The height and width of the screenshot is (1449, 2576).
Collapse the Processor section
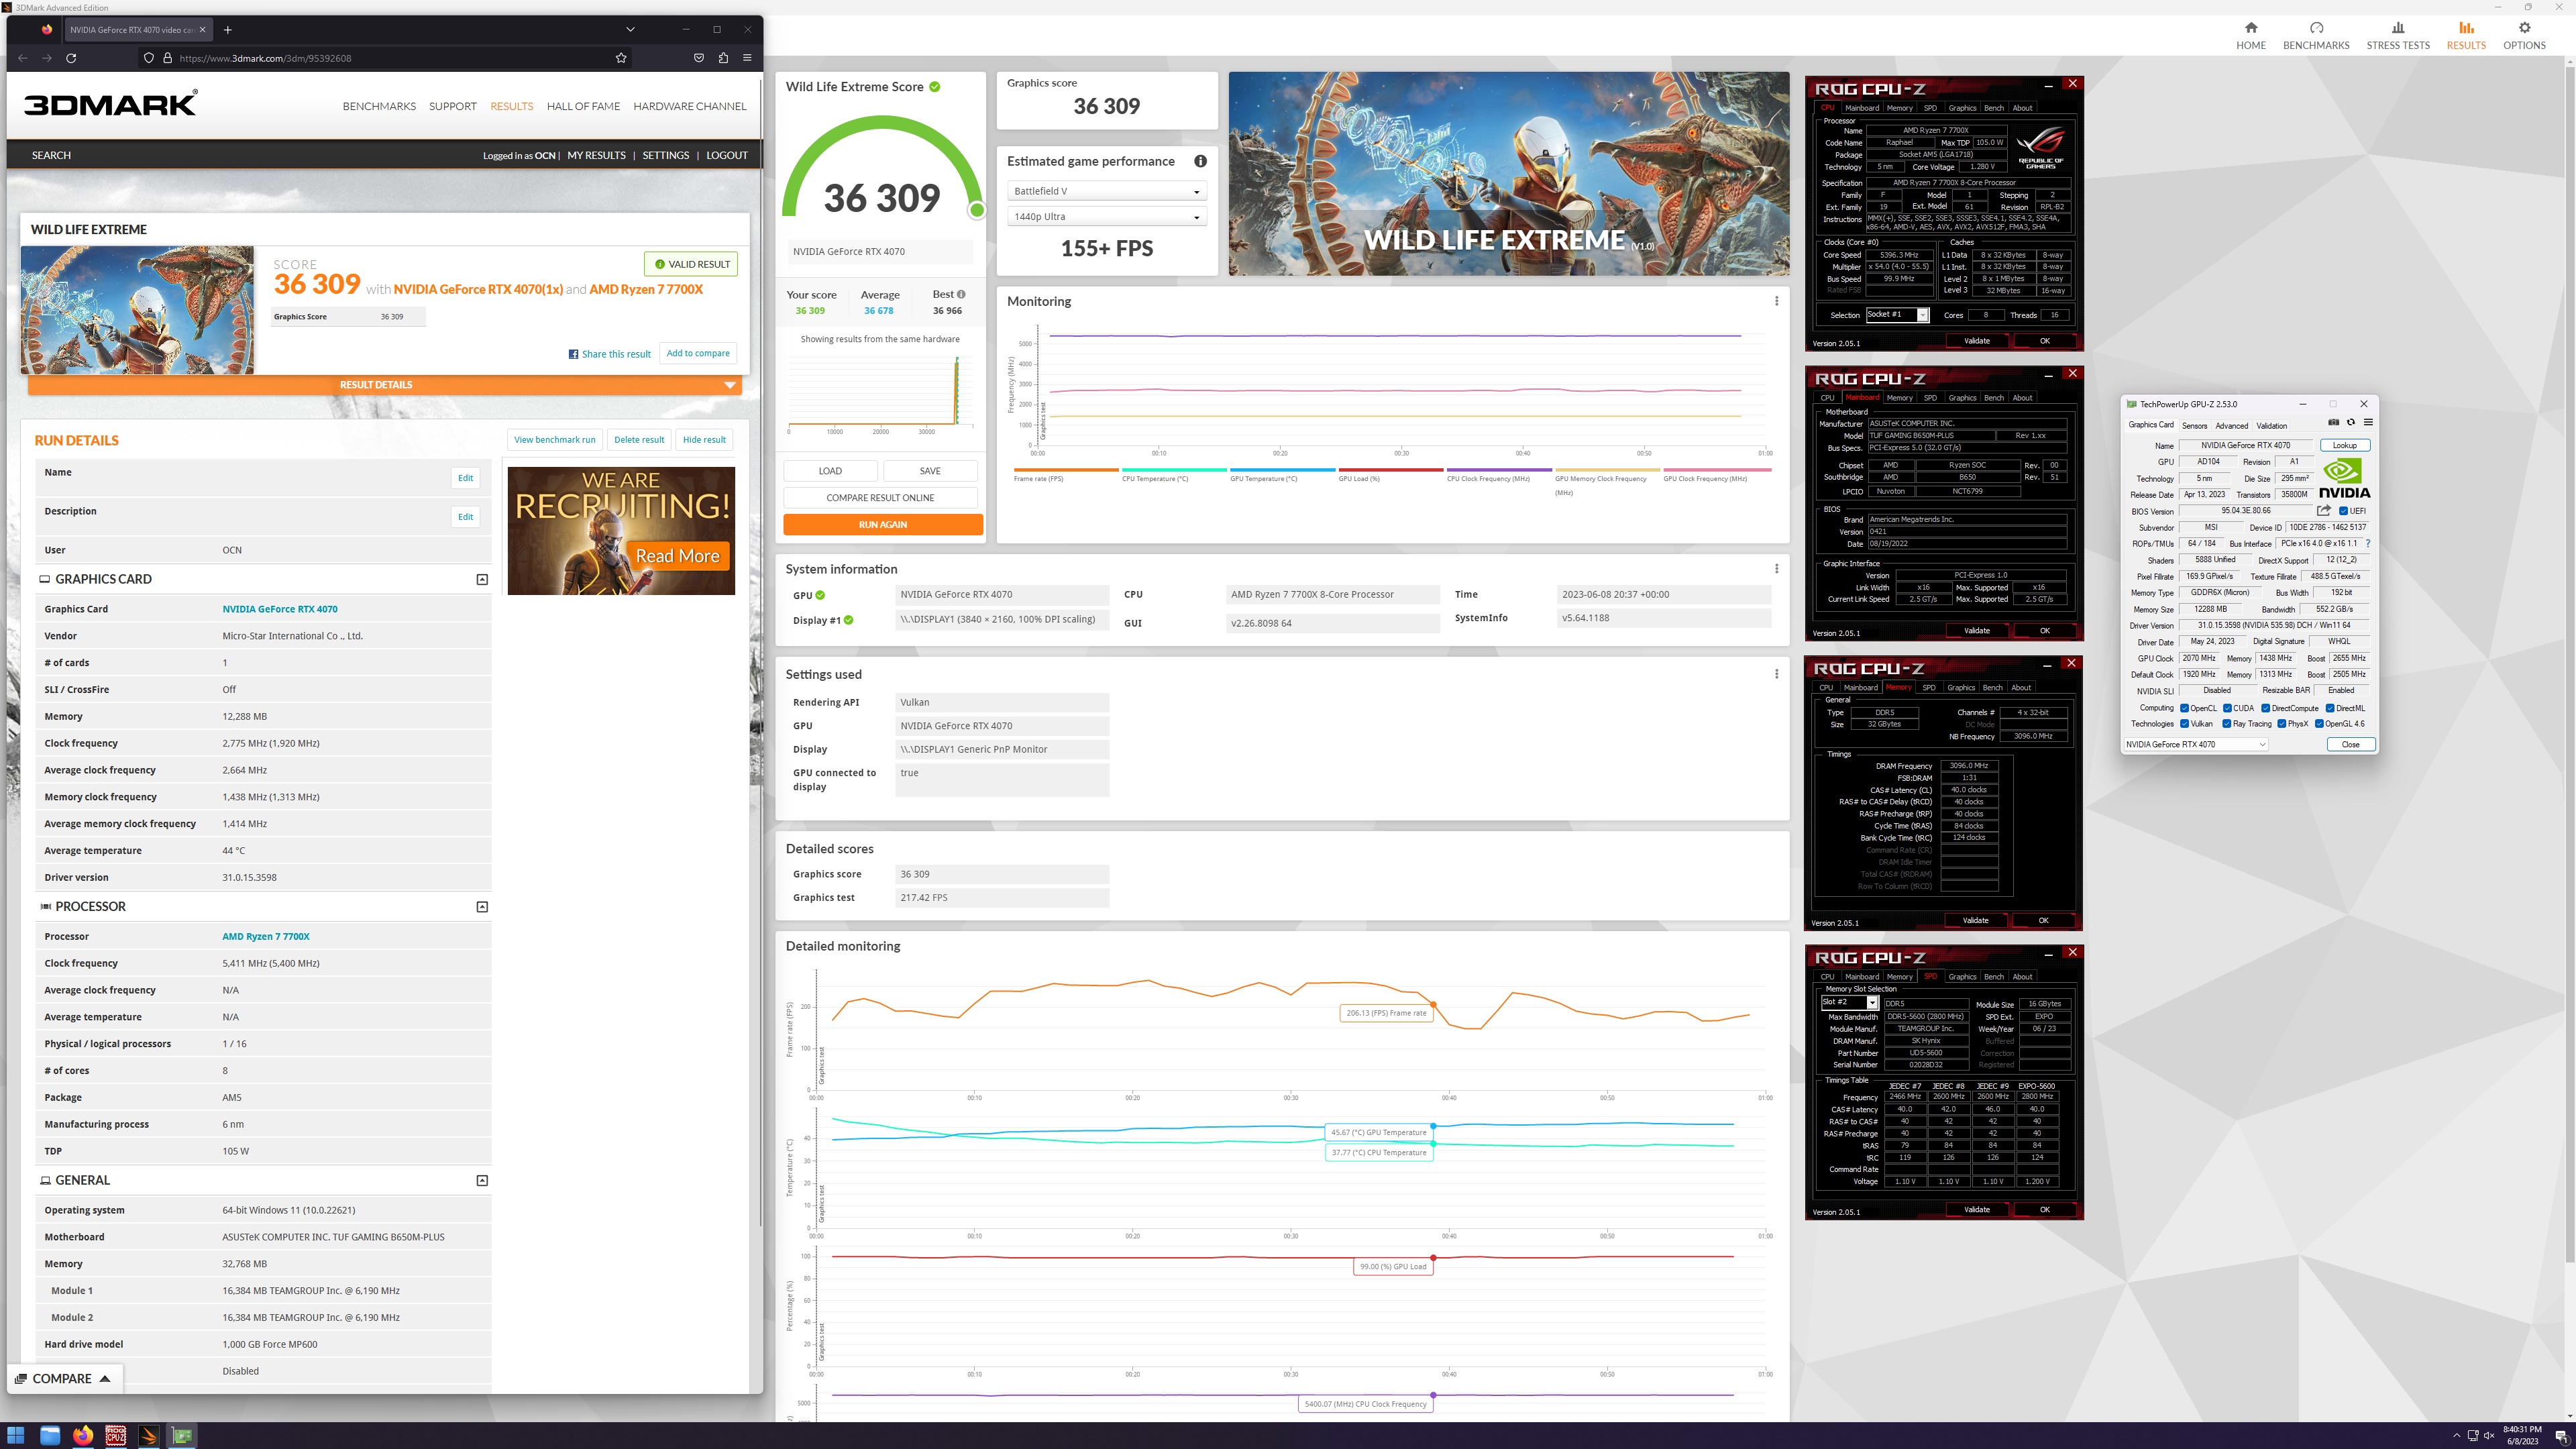[x=482, y=907]
